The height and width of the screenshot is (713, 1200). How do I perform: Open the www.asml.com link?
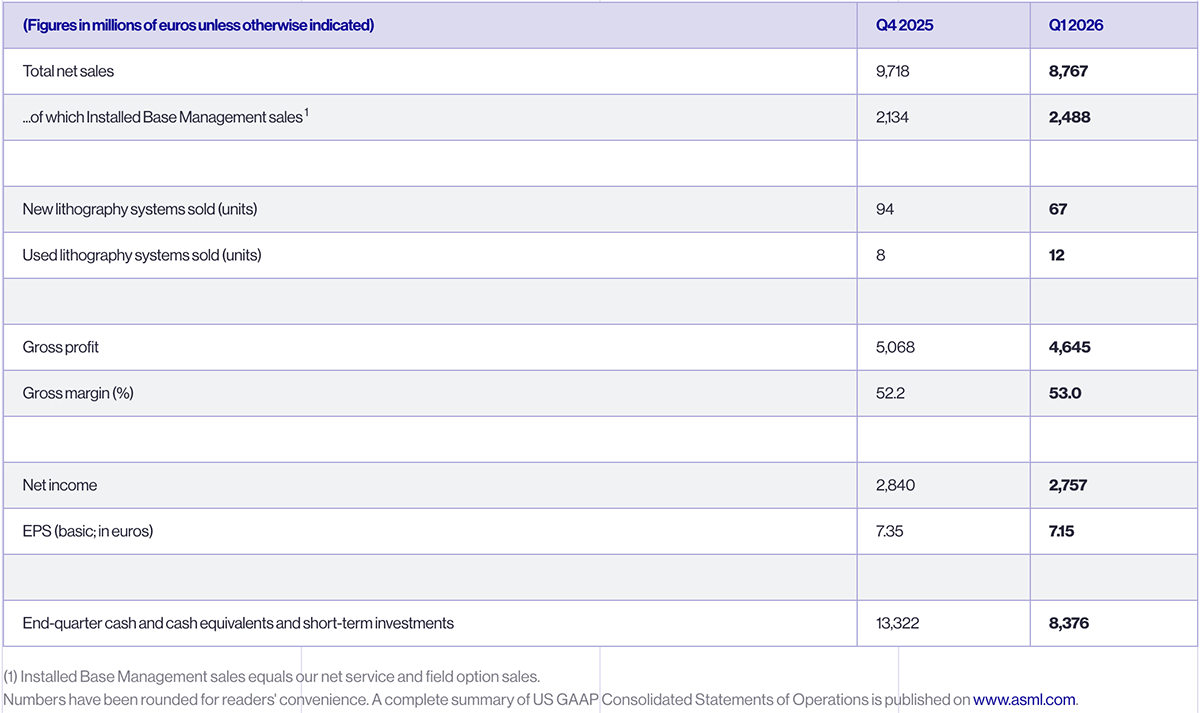(1024, 700)
